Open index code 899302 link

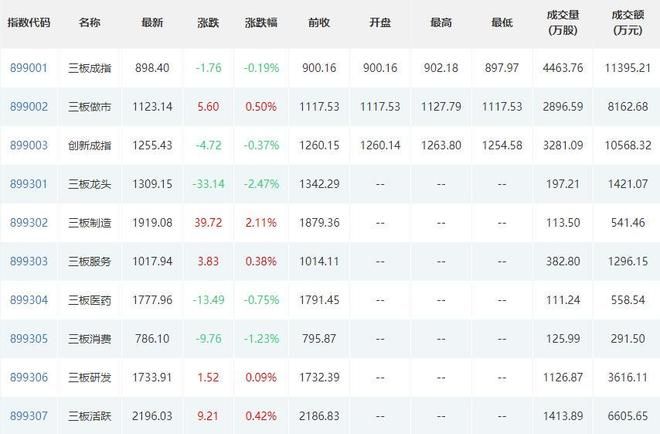(x=29, y=223)
